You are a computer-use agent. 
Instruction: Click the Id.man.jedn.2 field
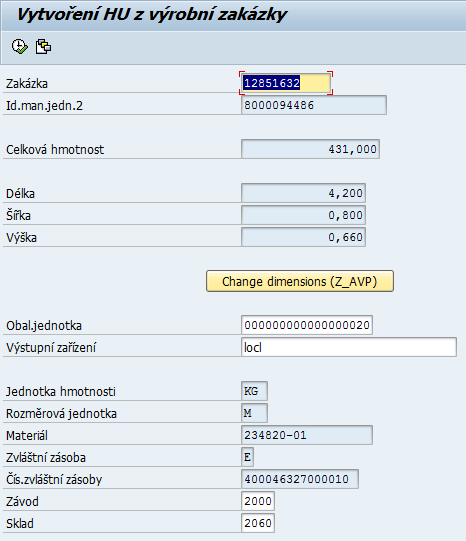[x=314, y=105]
